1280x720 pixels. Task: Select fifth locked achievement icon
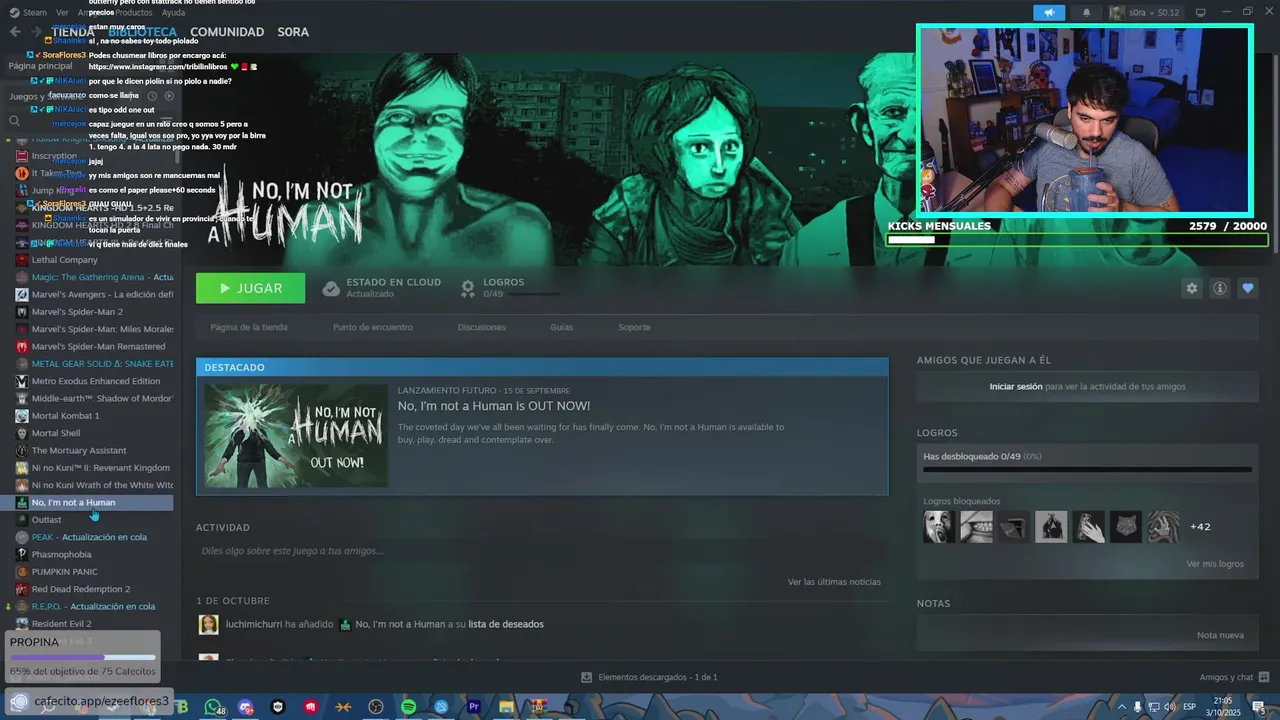tap(1089, 526)
